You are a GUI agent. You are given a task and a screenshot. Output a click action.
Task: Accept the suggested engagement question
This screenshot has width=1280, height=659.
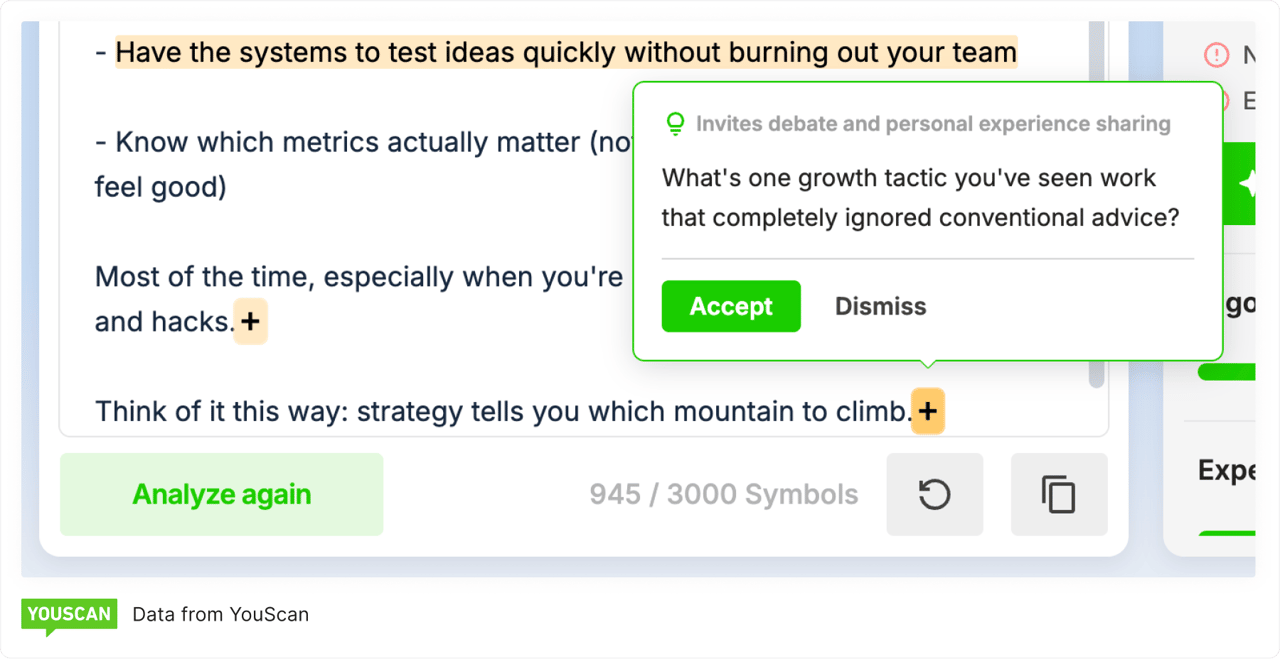(x=730, y=306)
